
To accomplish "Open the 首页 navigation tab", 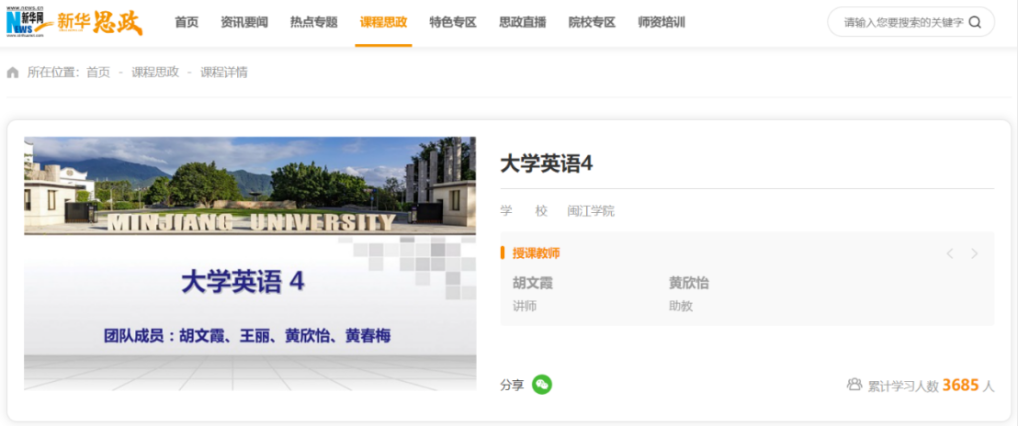I will [x=186, y=23].
